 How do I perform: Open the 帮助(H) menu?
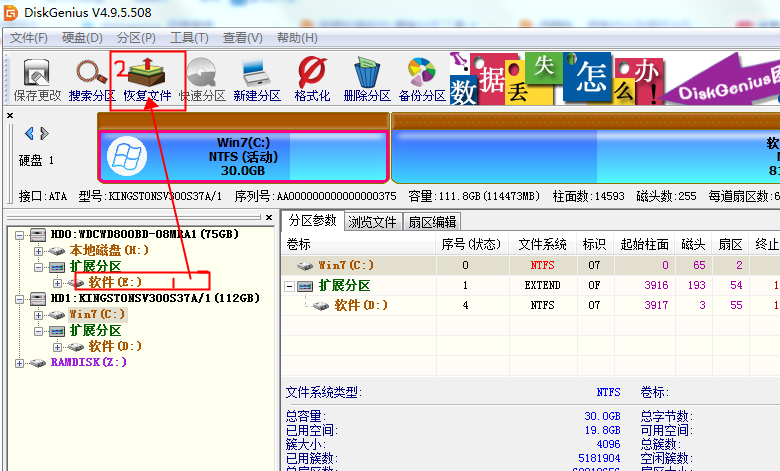click(297, 38)
